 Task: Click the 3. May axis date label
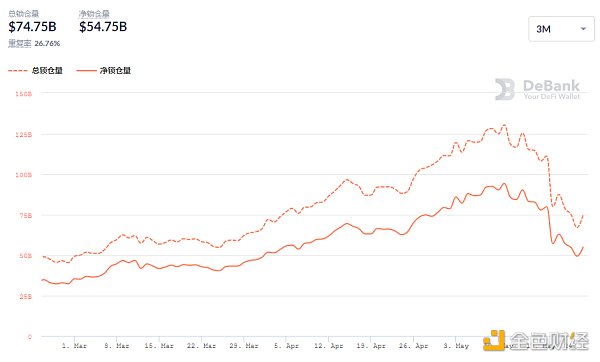click(x=456, y=346)
